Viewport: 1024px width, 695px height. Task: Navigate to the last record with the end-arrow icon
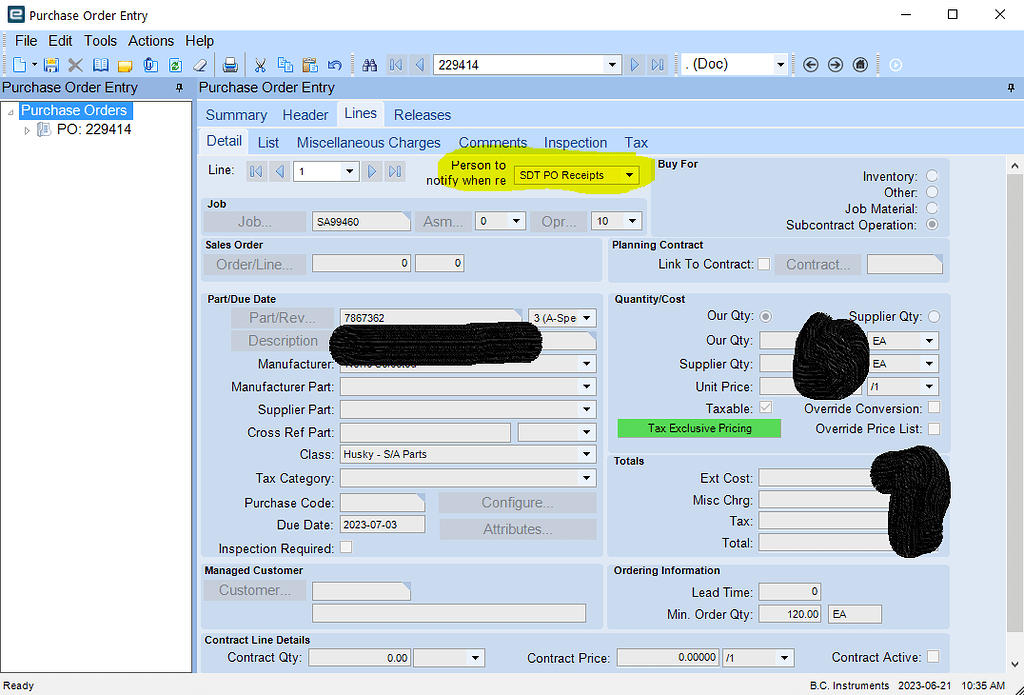(x=657, y=64)
